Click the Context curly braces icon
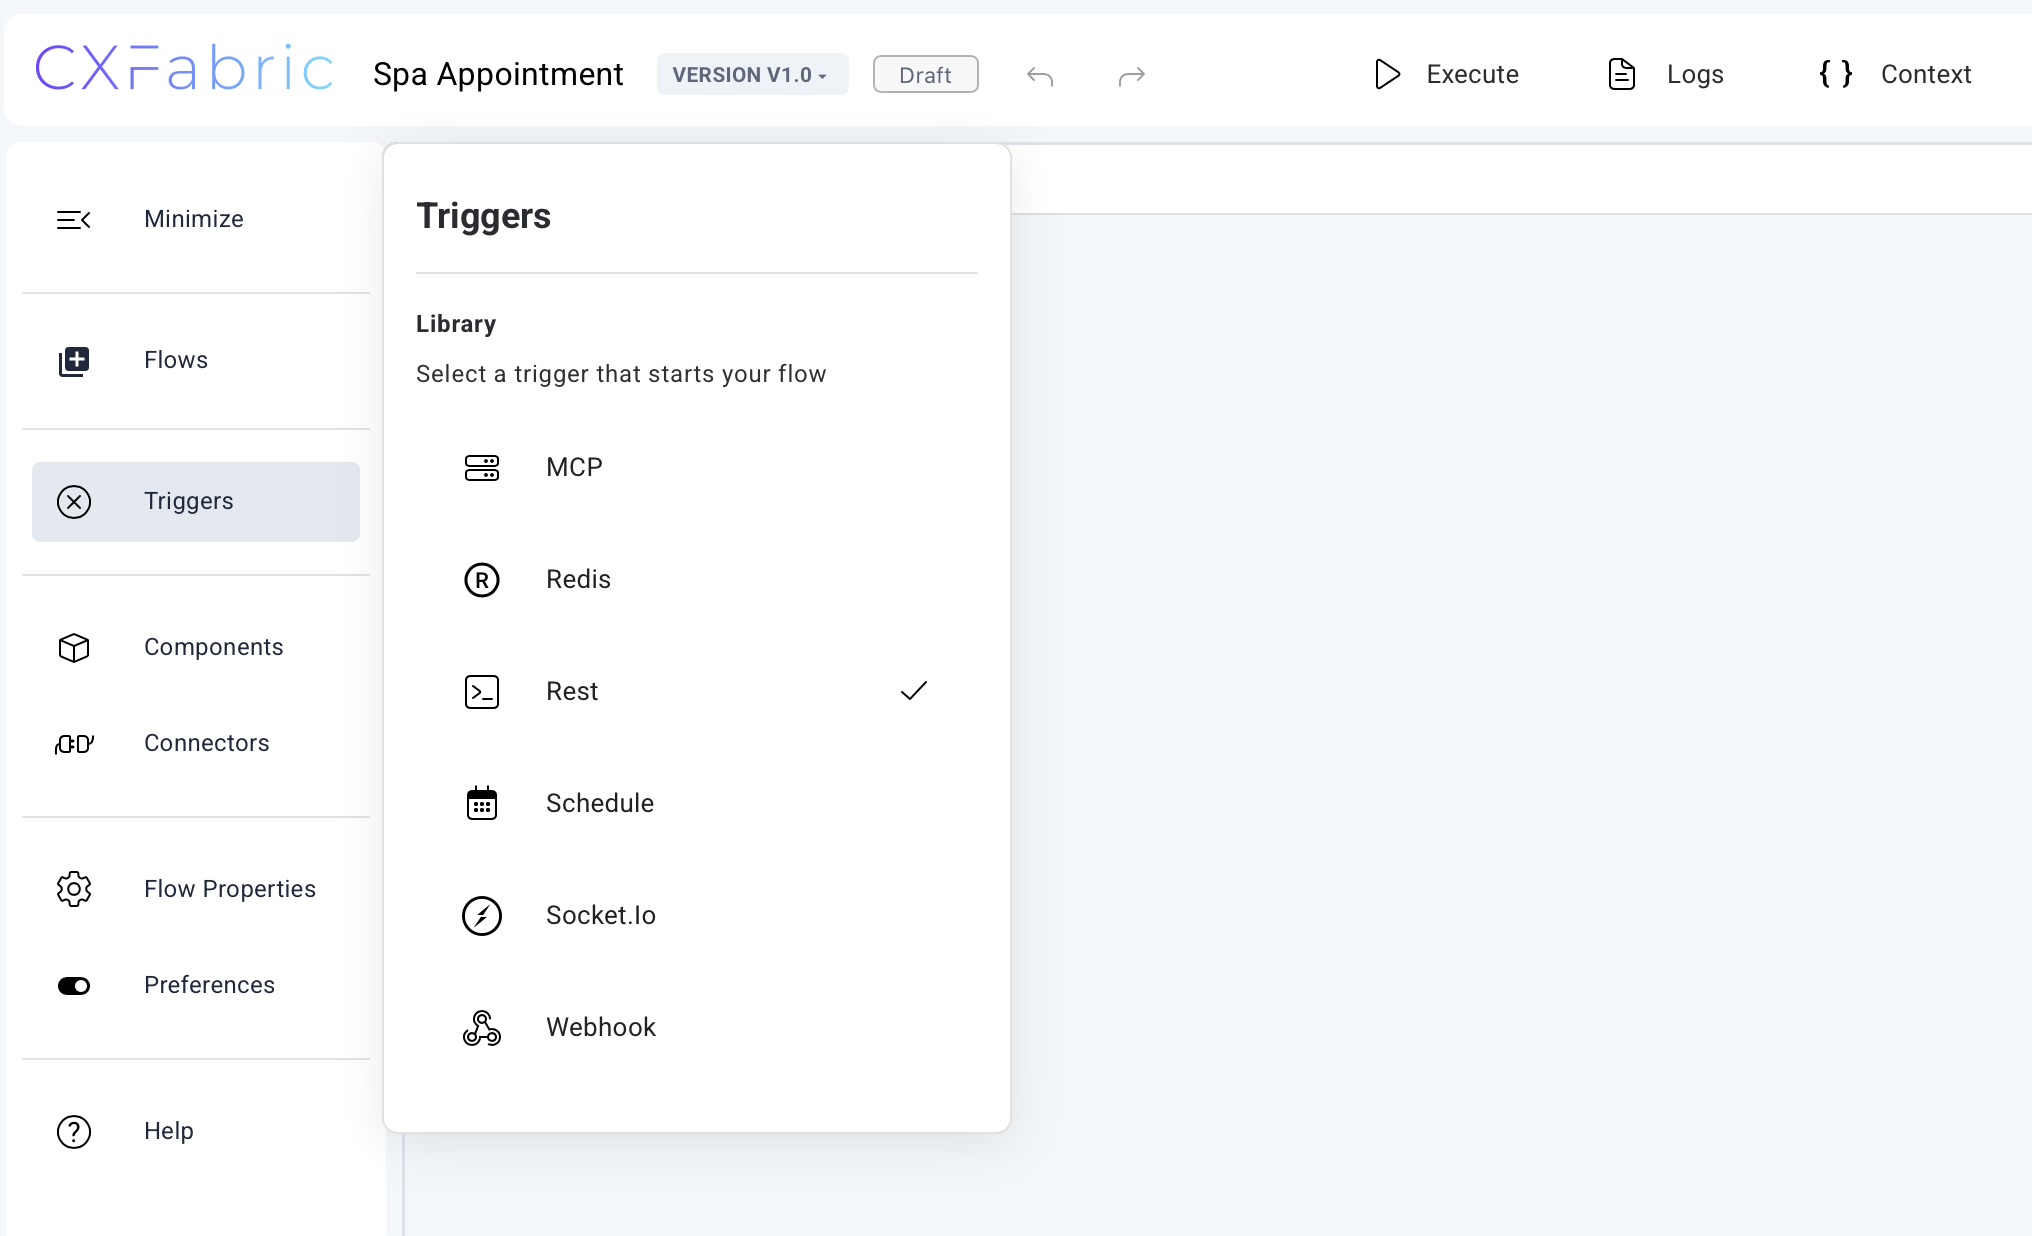 [1836, 74]
